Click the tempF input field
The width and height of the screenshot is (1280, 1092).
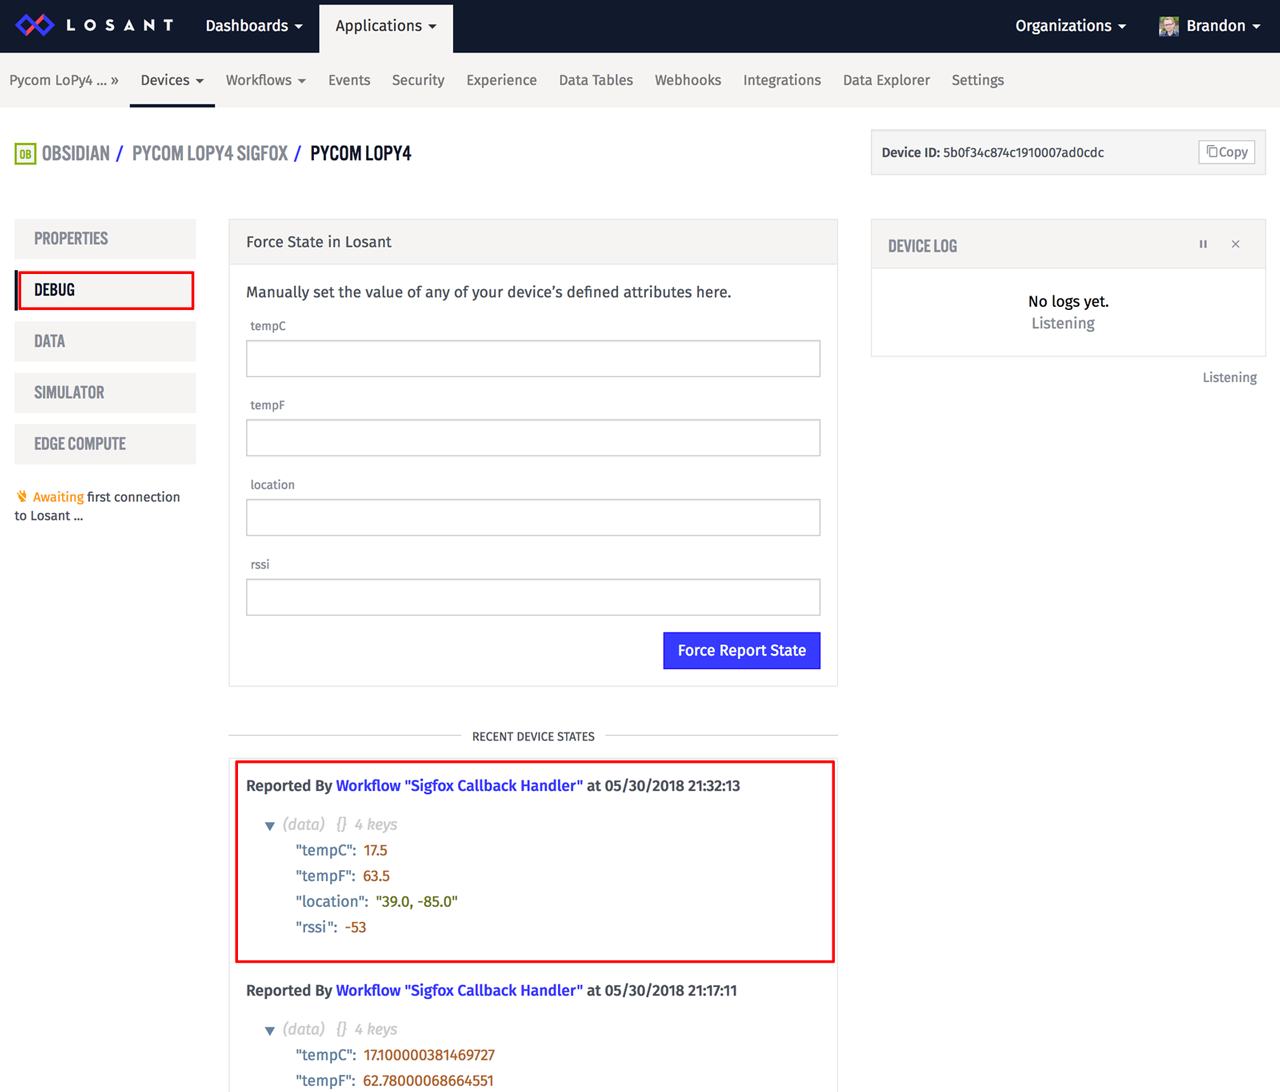coord(533,438)
